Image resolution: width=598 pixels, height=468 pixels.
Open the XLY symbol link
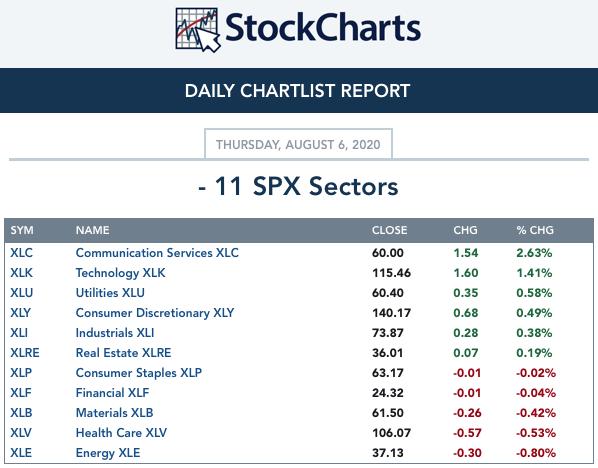pos(21,313)
